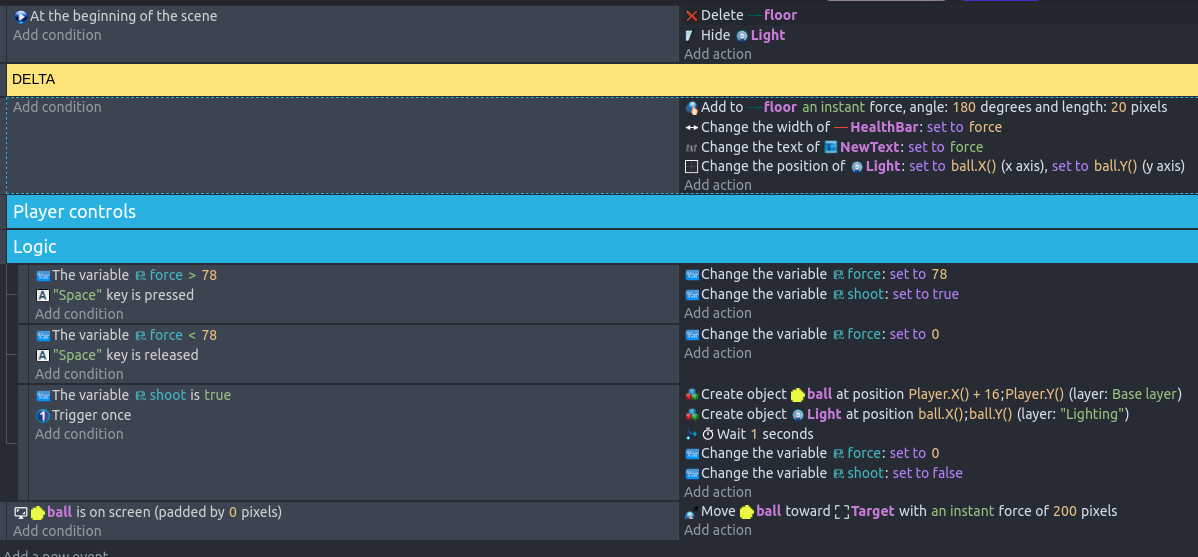This screenshot has width=1198, height=557.
Task: Add action below Move ball toward Target
Action: click(717, 530)
